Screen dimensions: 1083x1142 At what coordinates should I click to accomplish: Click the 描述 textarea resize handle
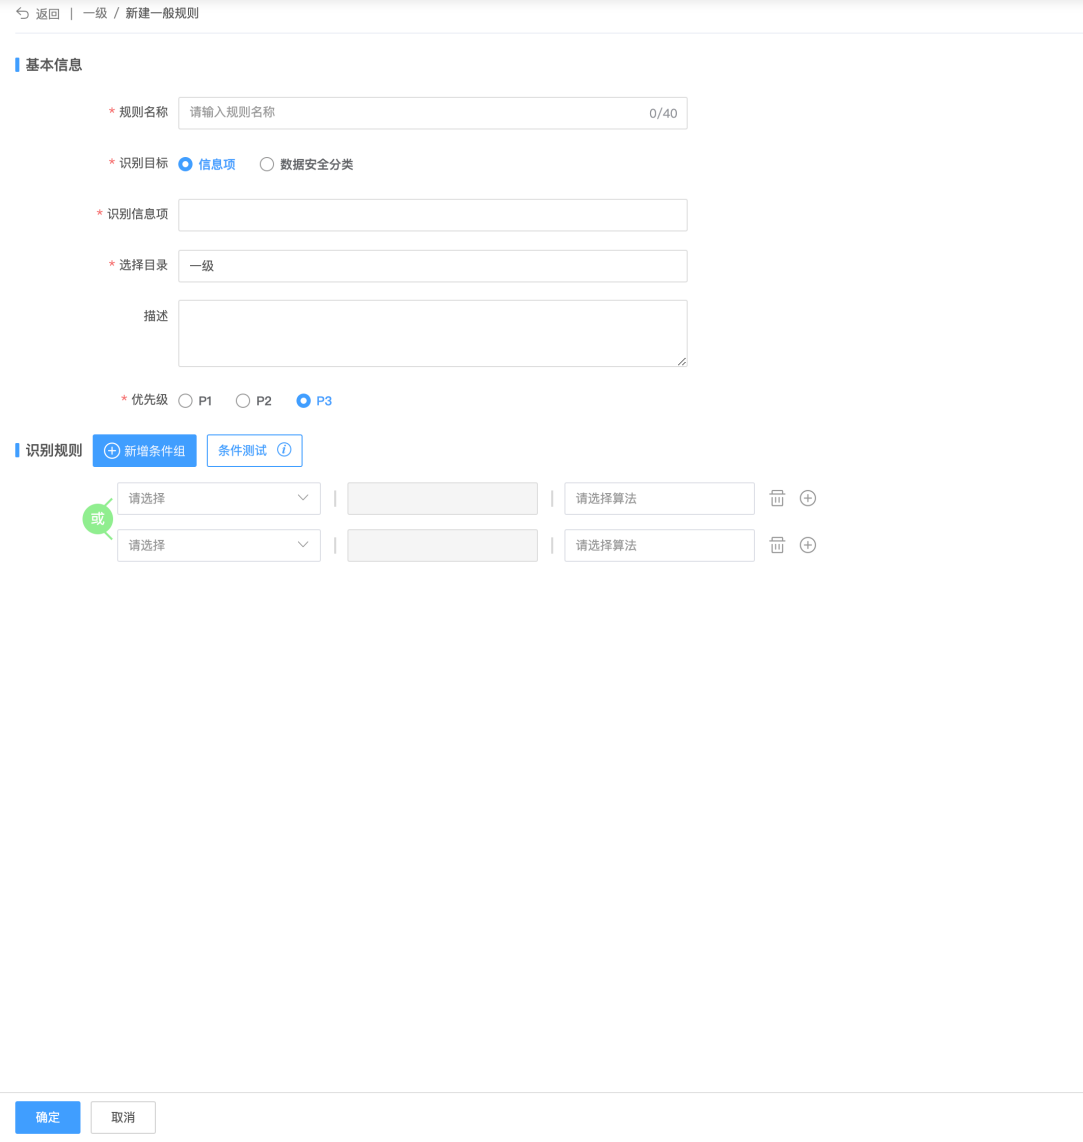pos(682,361)
